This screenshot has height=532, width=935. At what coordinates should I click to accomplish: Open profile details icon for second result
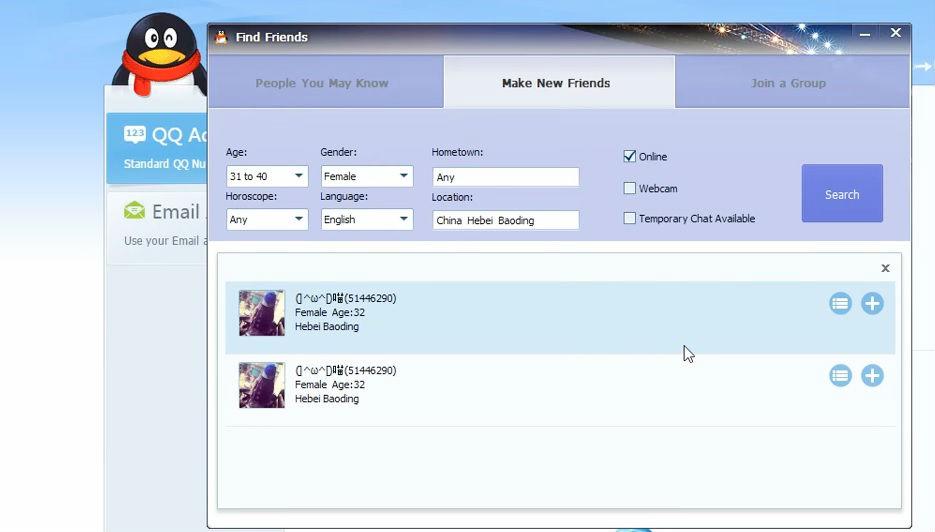click(840, 376)
